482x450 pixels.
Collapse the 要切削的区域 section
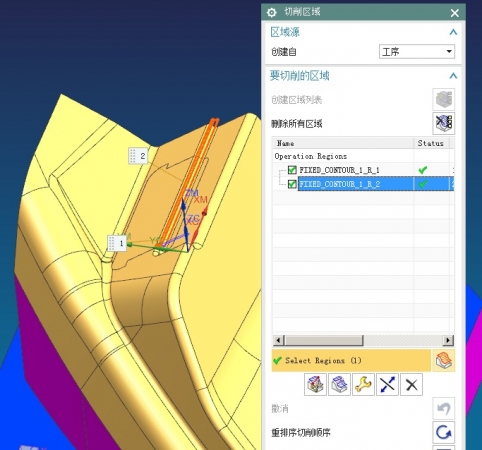[x=453, y=76]
